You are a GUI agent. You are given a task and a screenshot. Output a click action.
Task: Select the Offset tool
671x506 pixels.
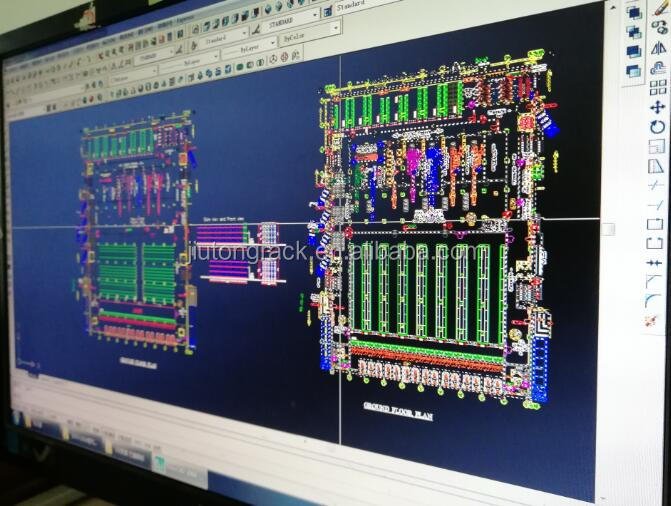pos(658,68)
